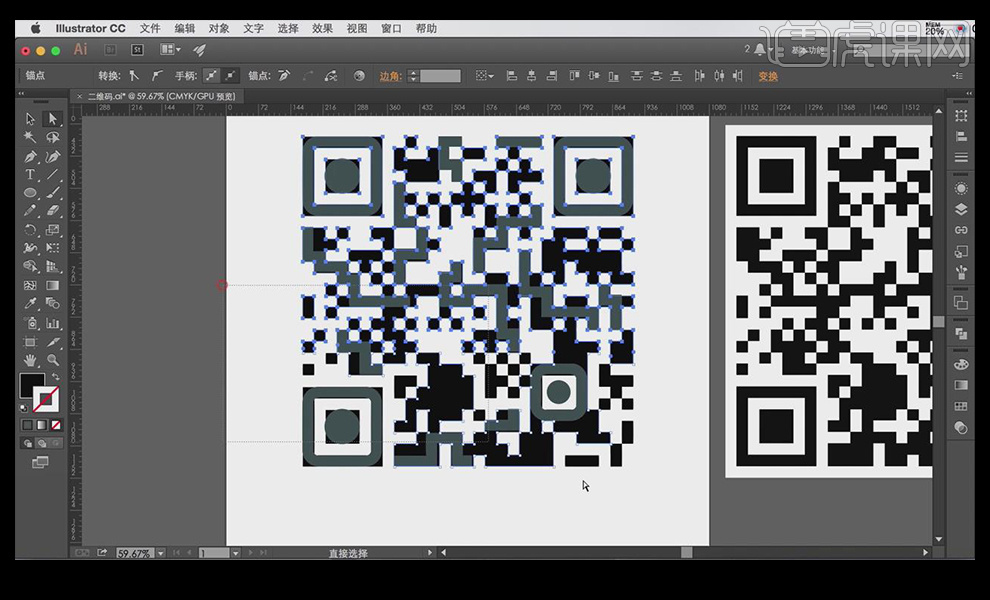Open the artboard number dropdown

236,553
